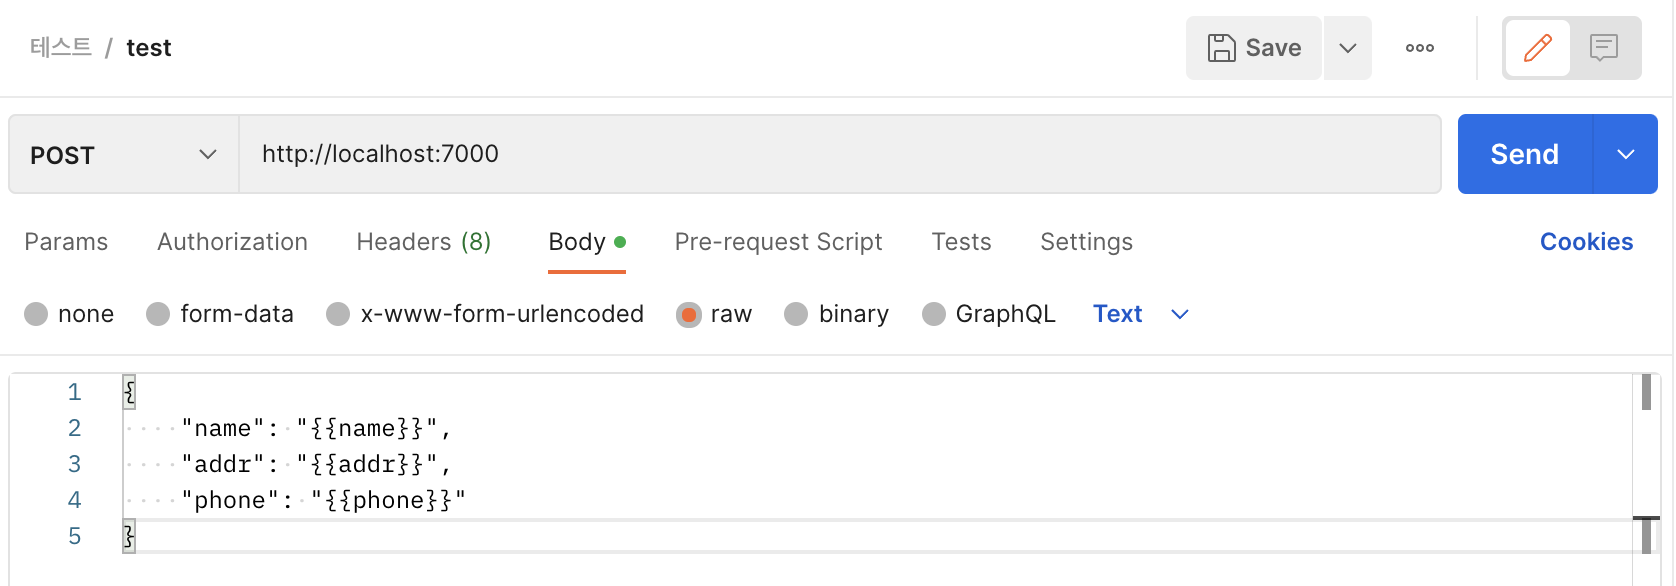Open the Headers (8) tab
1676x586 pixels.
423,242
